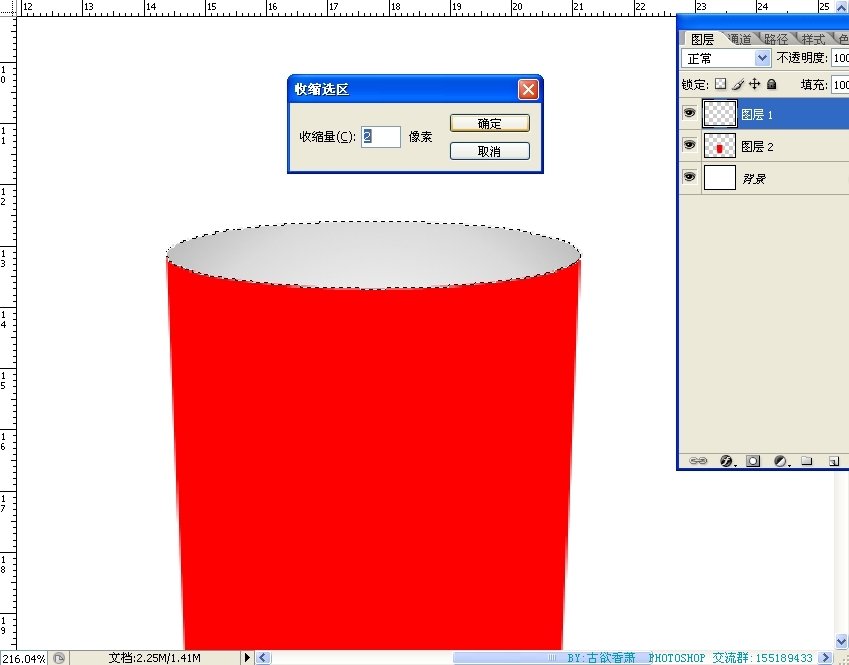Screen dimensions: 849x665
Task: Add a layer mask
Action: 753,461
